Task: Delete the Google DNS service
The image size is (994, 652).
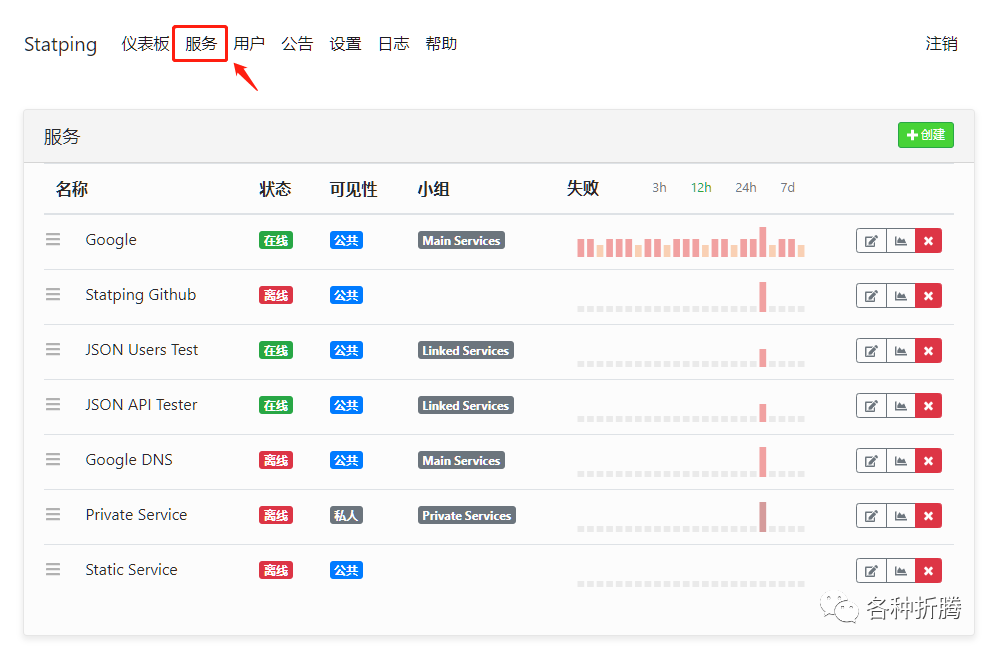Action: [x=929, y=461]
